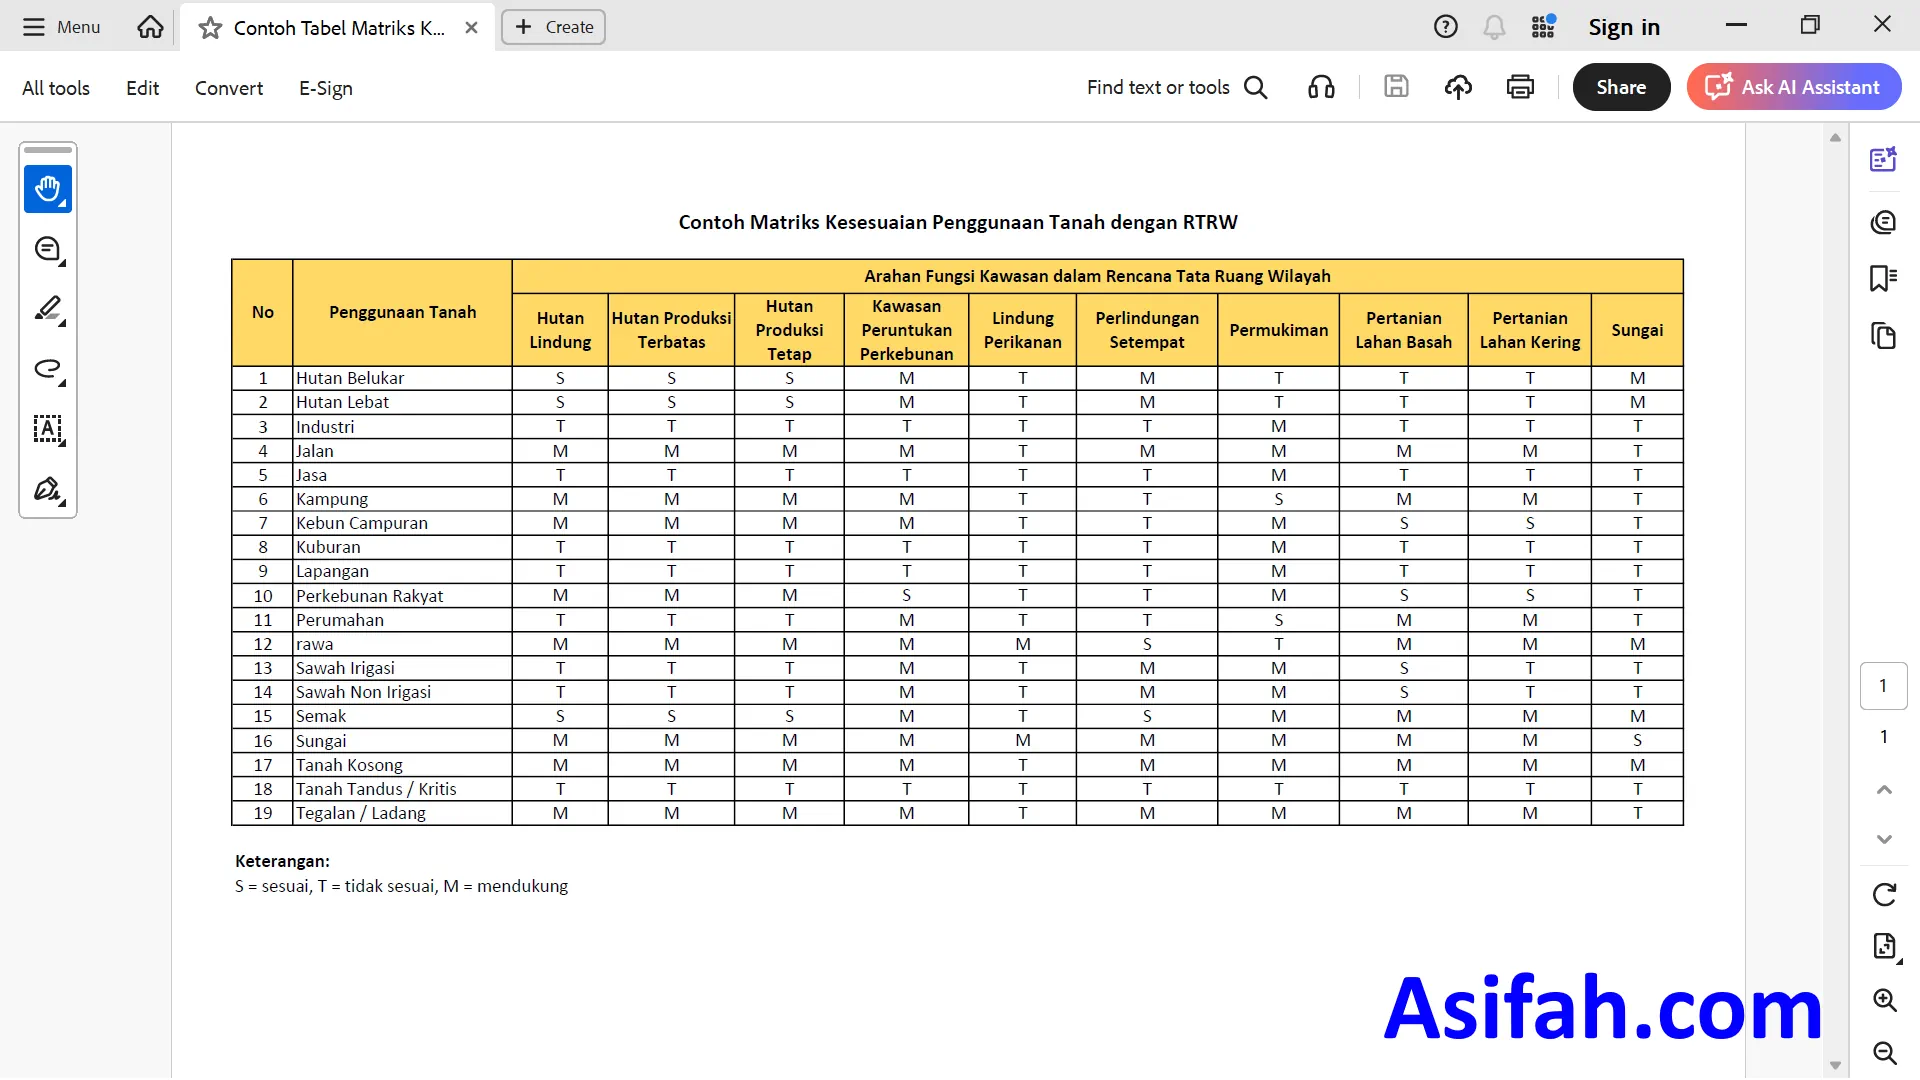Open the main Menu
This screenshot has width=1920, height=1080.
[x=62, y=27]
